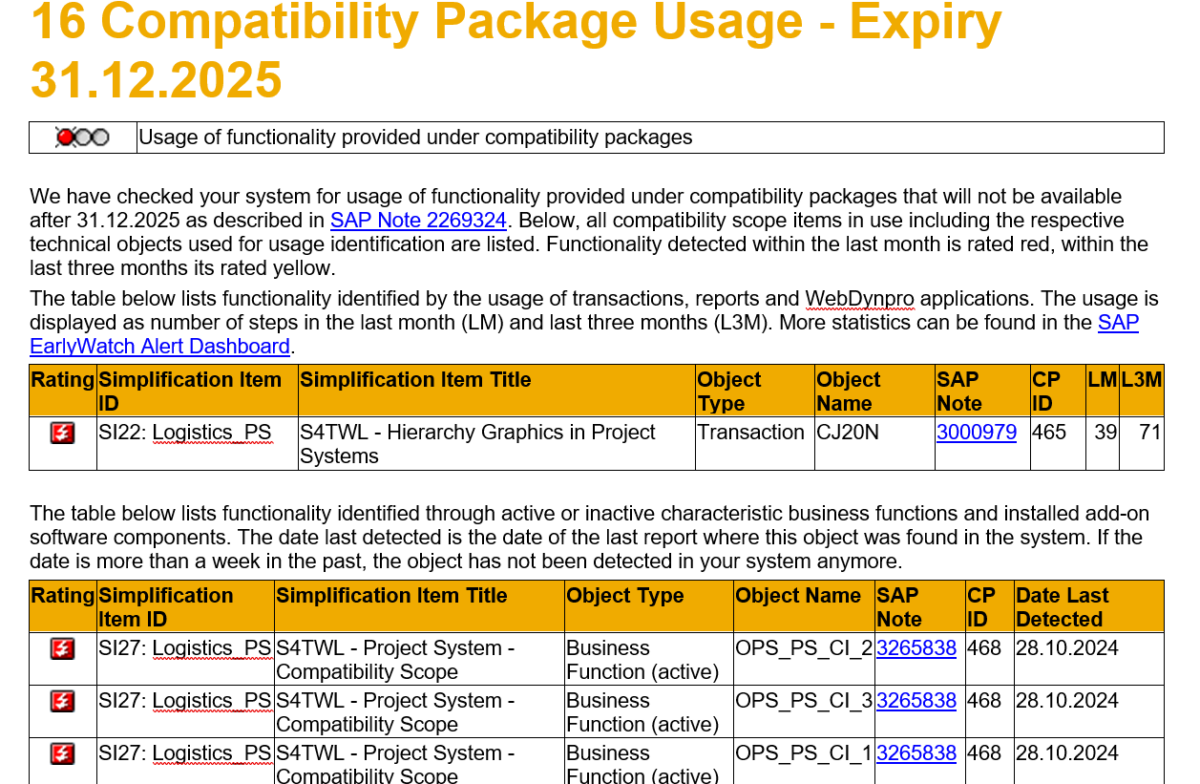This screenshot has width=1200, height=784.
Task: Select the middle grey traffic light circle
Action: 82,137
